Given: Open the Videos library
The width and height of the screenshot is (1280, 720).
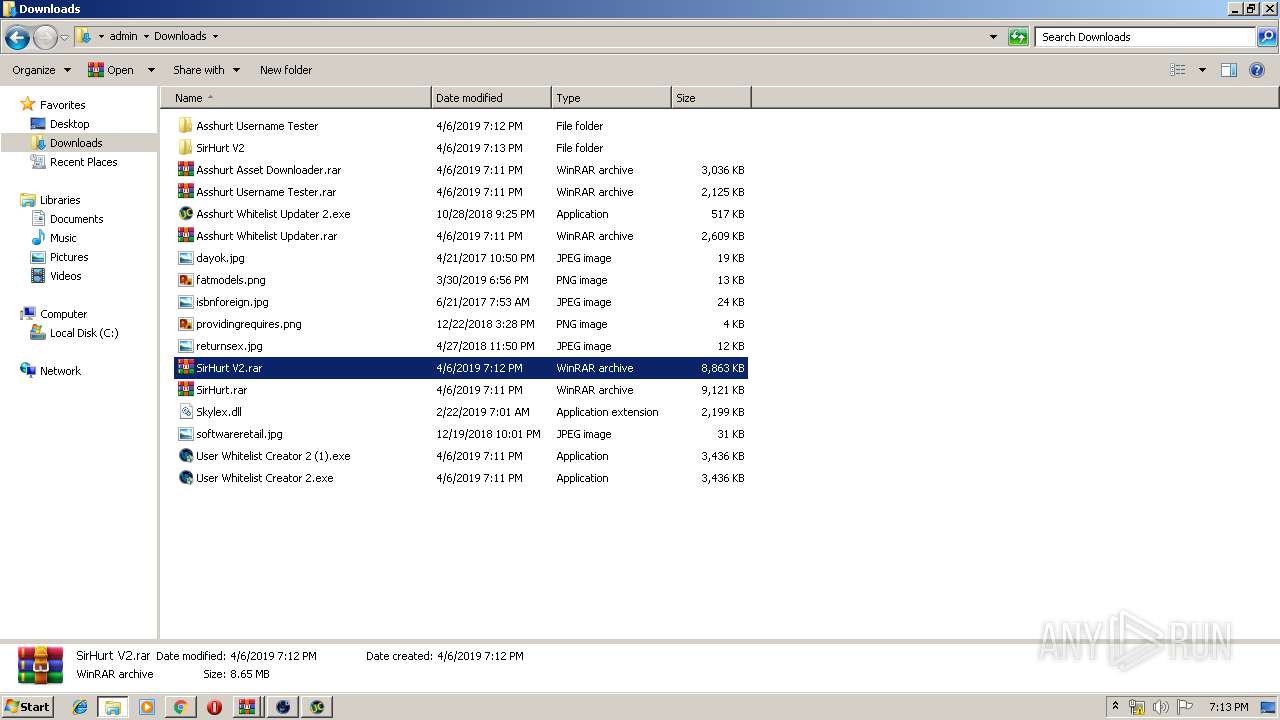Looking at the screenshot, I should pos(65,276).
